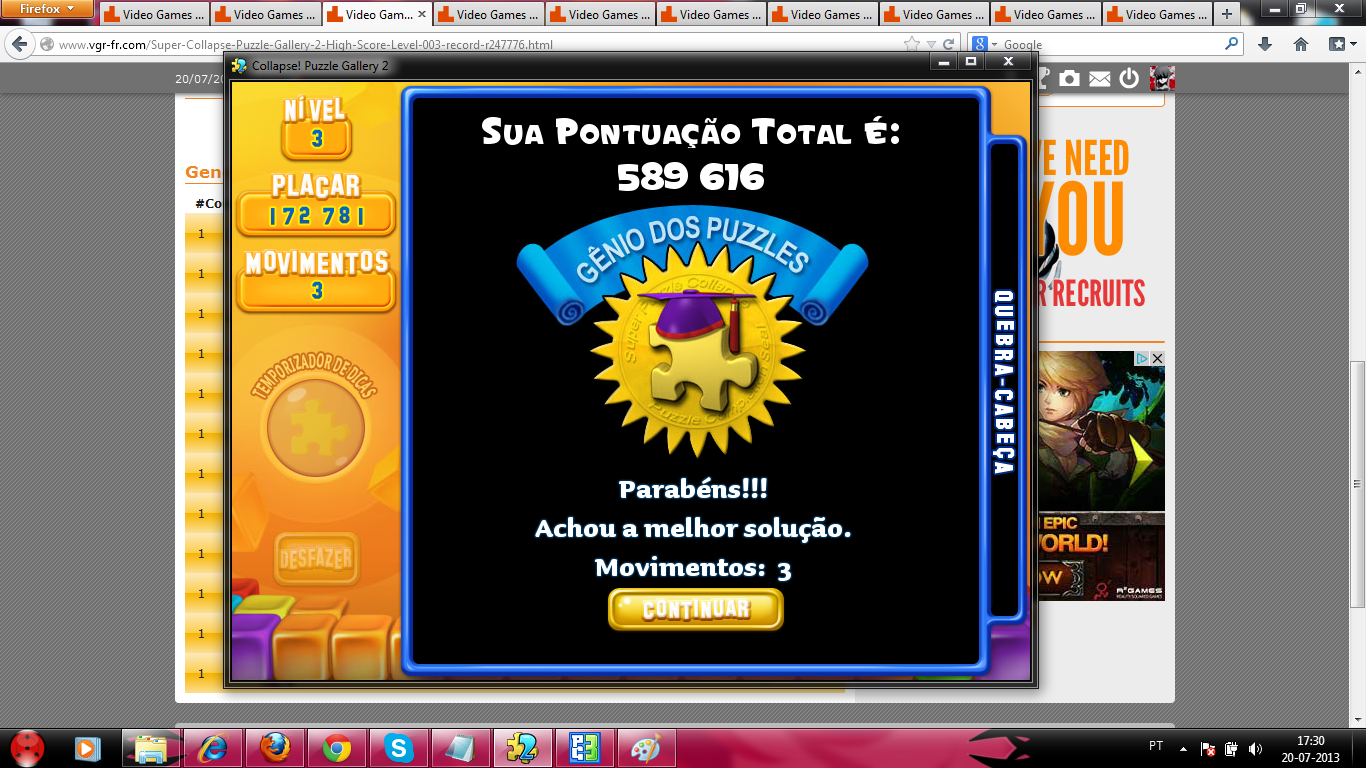Click the power logout icon
The height and width of the screenshot is (768, 1366).
[1129, 78]
